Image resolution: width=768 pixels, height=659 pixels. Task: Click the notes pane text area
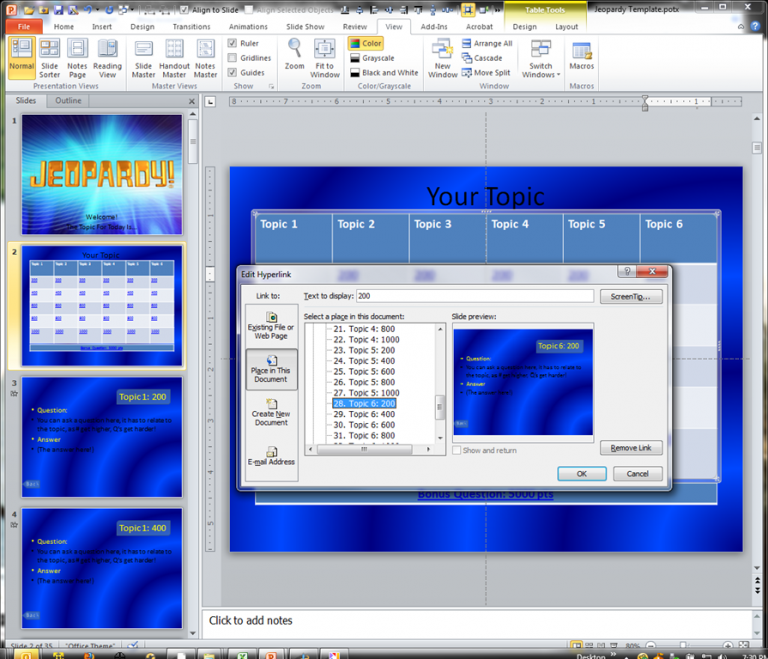click(476, 622)
